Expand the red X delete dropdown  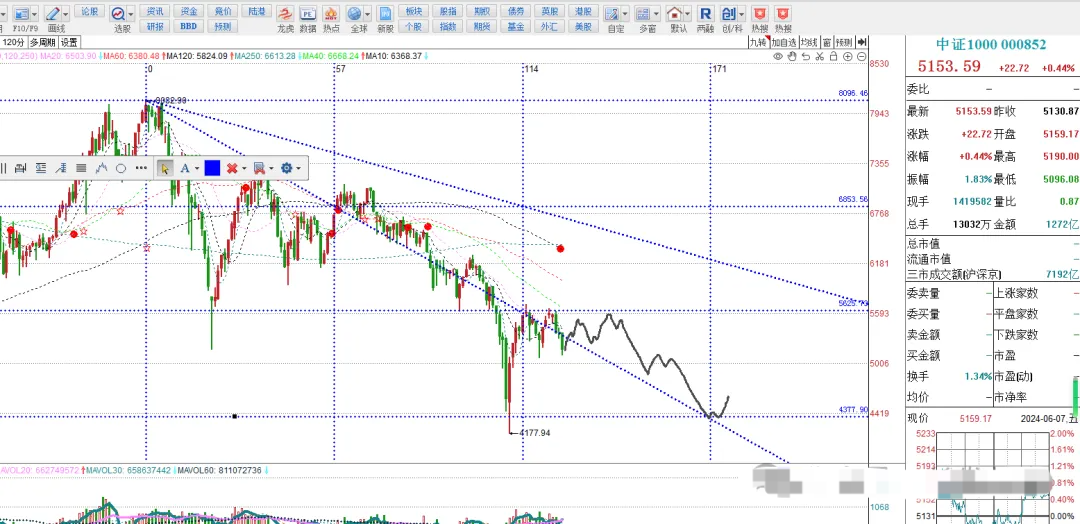click(x=245, y=169)
